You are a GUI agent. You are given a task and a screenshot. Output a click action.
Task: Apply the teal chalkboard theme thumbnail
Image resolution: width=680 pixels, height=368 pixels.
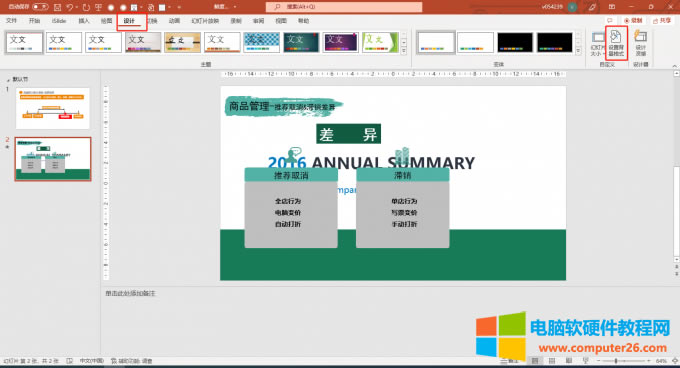(301, 42)
